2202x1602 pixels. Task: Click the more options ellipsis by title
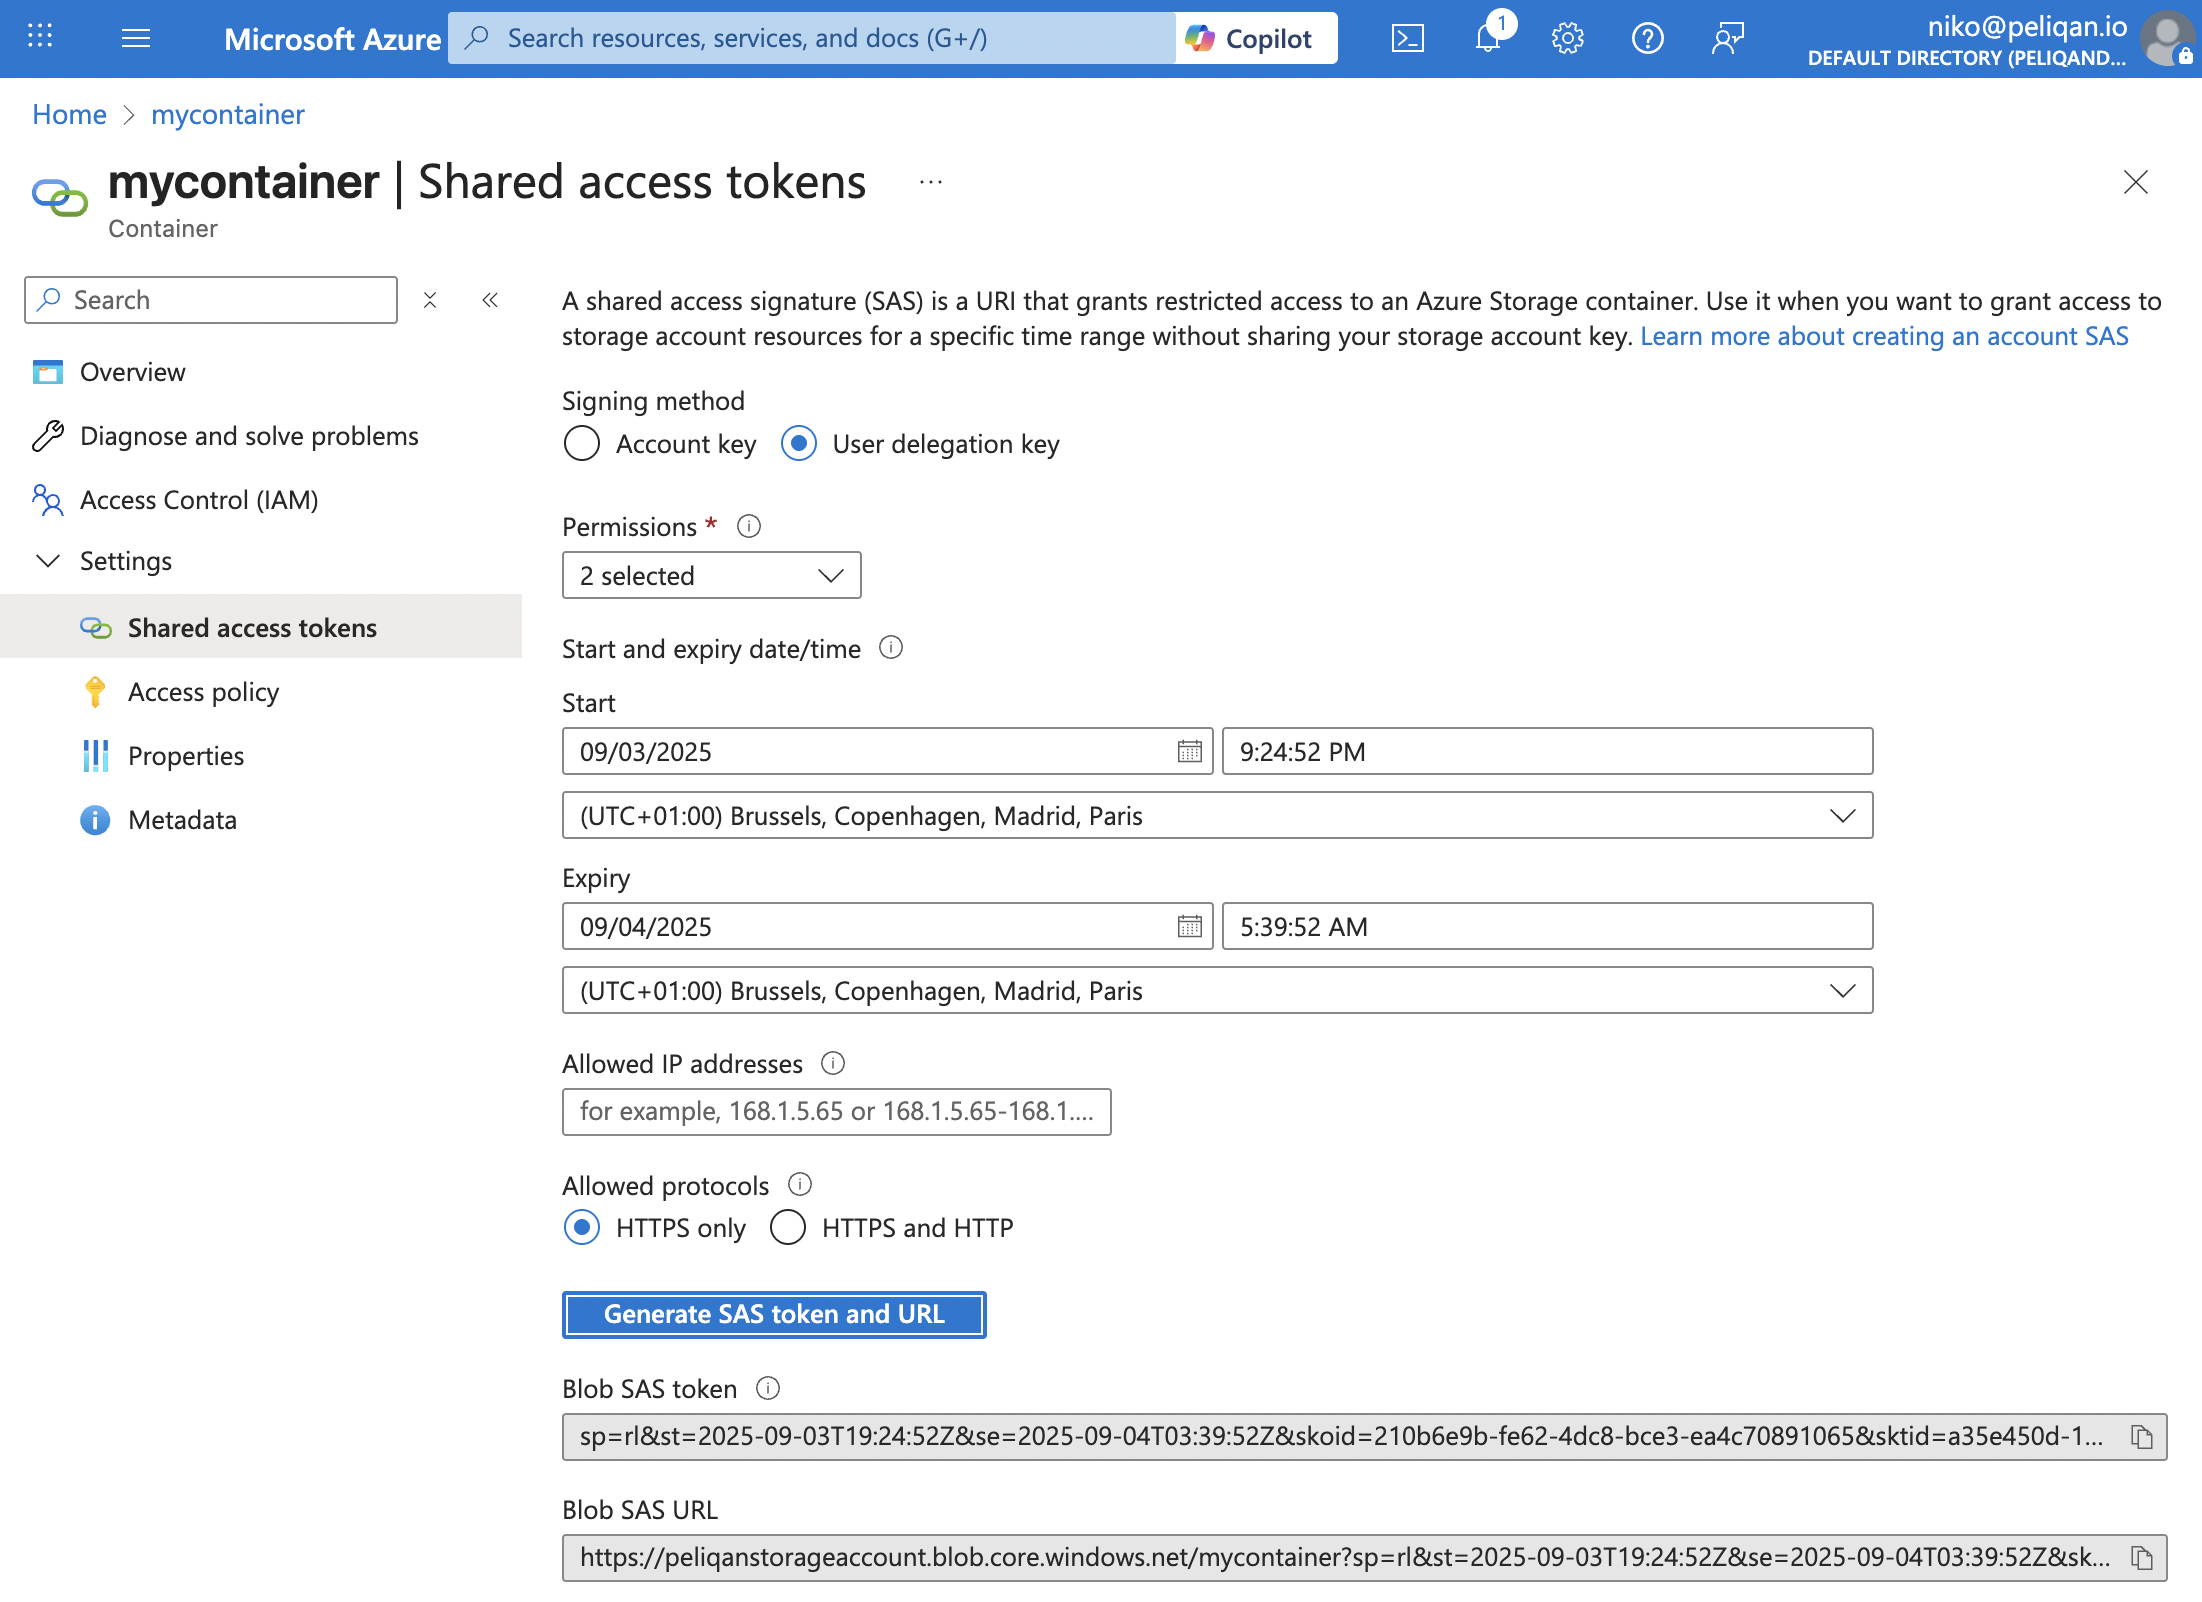(x=931, y=182)
